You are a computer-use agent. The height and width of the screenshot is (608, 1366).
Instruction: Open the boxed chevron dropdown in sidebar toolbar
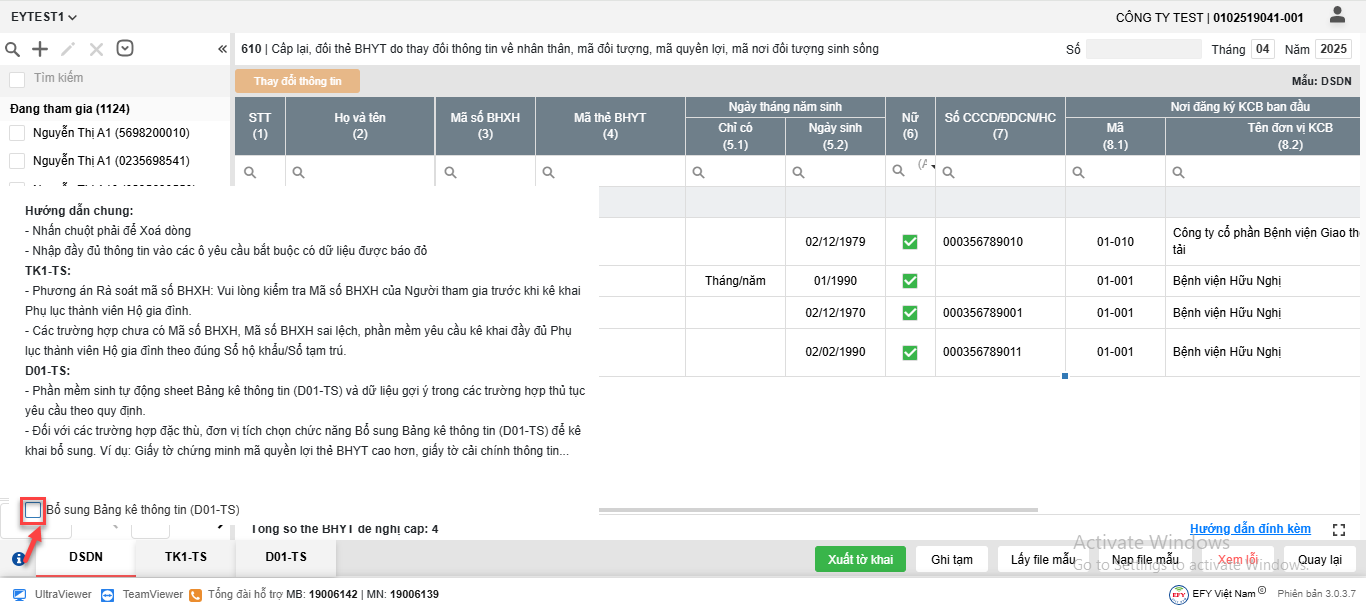pos(125,48)
